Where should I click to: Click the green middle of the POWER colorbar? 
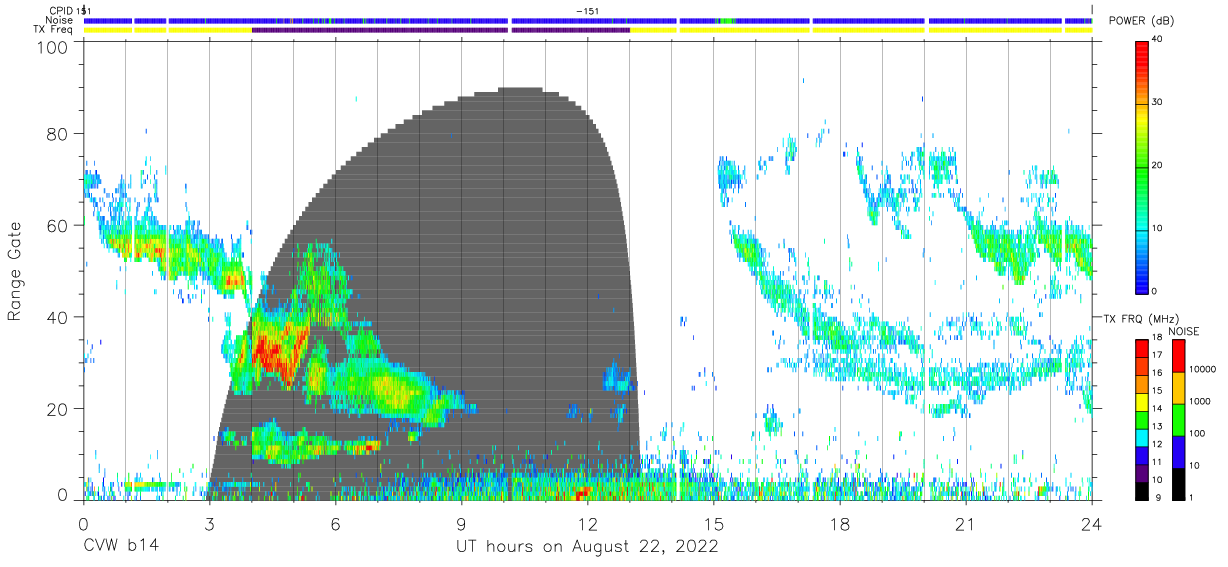1143,166
